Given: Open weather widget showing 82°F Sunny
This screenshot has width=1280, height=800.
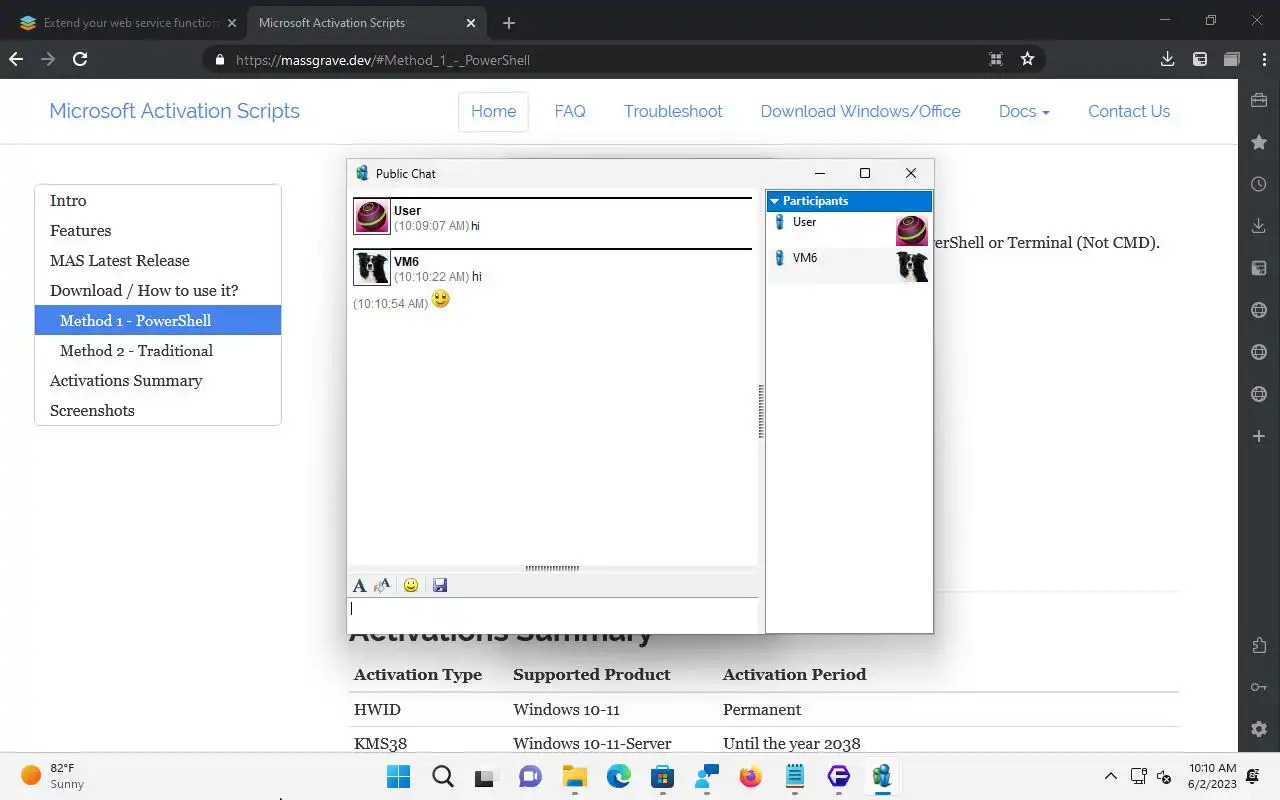Looking at the screenshot, I should click(54, 776).
